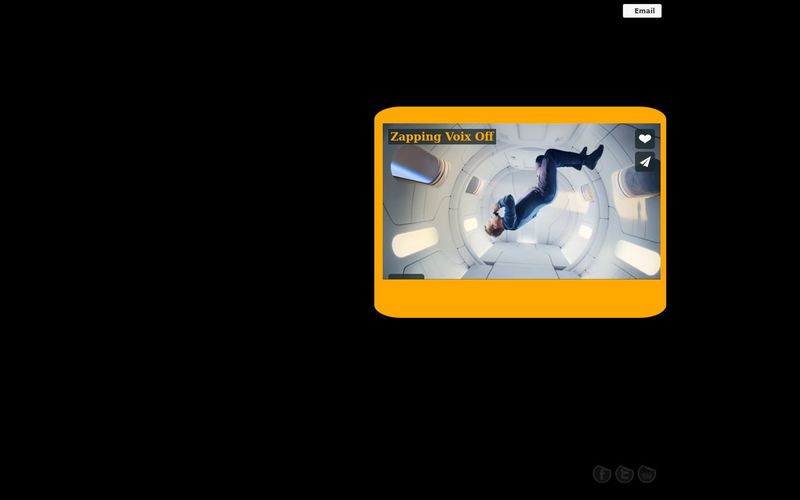Like the video with the heart icon
Image resolution: width=800 pixels, height=500 pixels.
tap(645, 139)
